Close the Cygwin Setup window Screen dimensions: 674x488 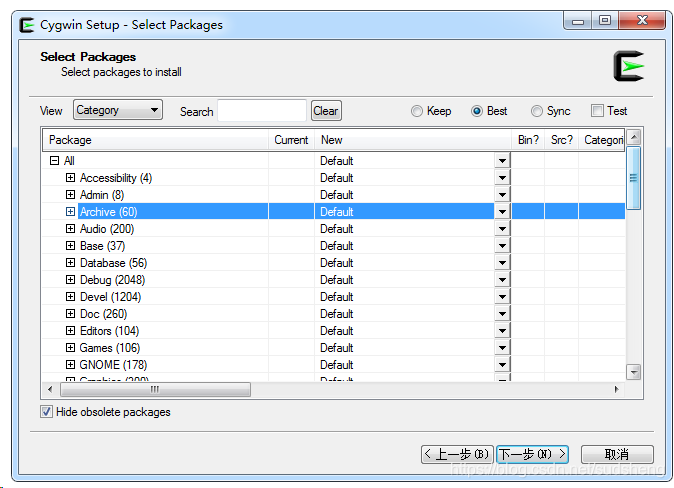click(642, 20)
